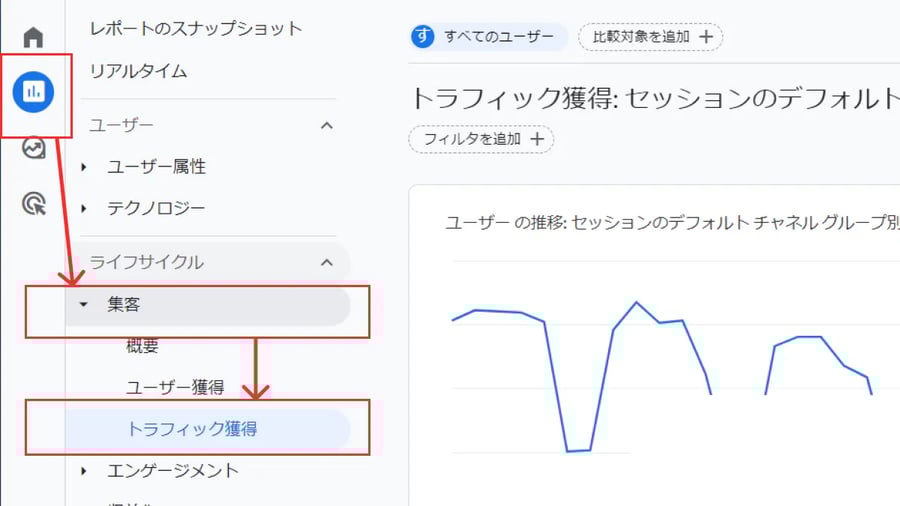Viewport: 900px width, 506px height.
Task: Open the Advertising cursor target icon
Action: pyautogui.click(x=33, y=204)
